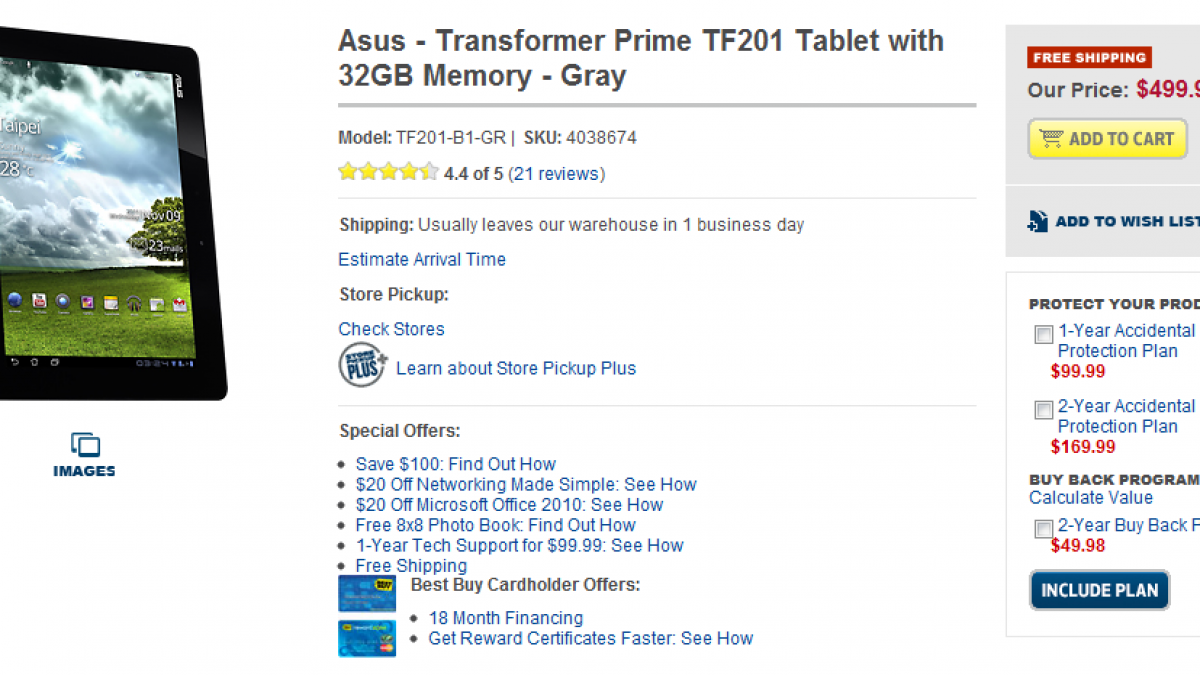Click the Free Shipping red badge
Screen dimensions: 1200x675
pyautogui.click(x=1089, y=58)
